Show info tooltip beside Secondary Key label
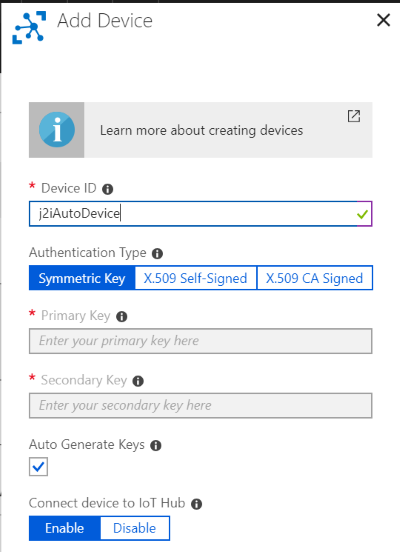Viewport: 400px width, 552px height. click(138, 381)
